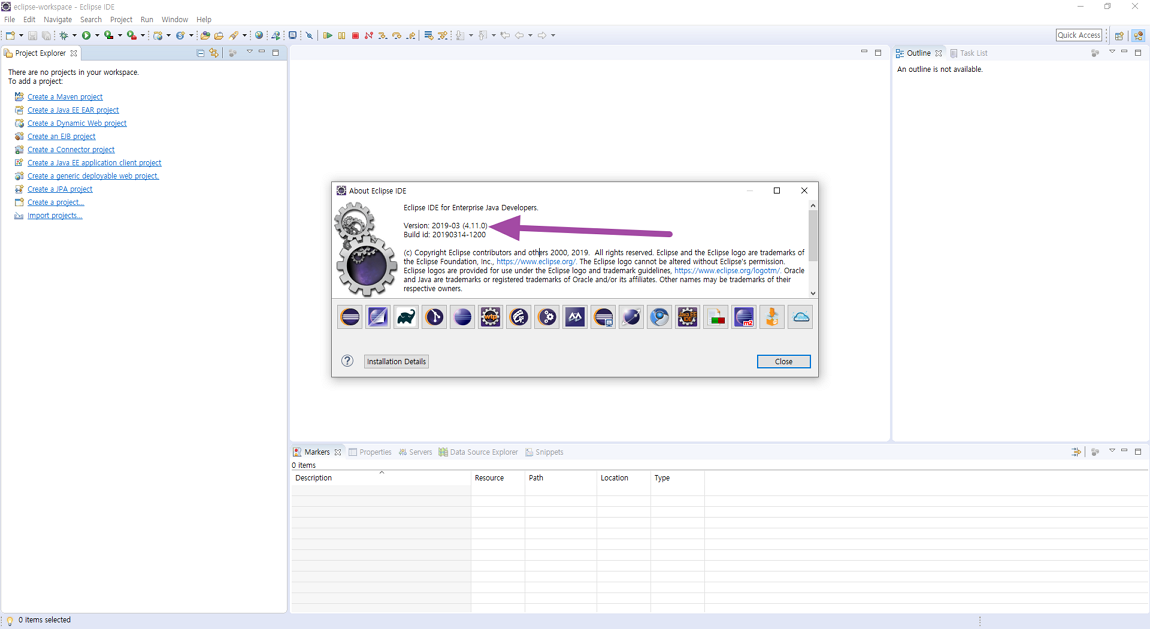Select the WTP gear plug-in icon
Image resolution: width=1150 pixels, height=629 pixels.
pos(491,317)
